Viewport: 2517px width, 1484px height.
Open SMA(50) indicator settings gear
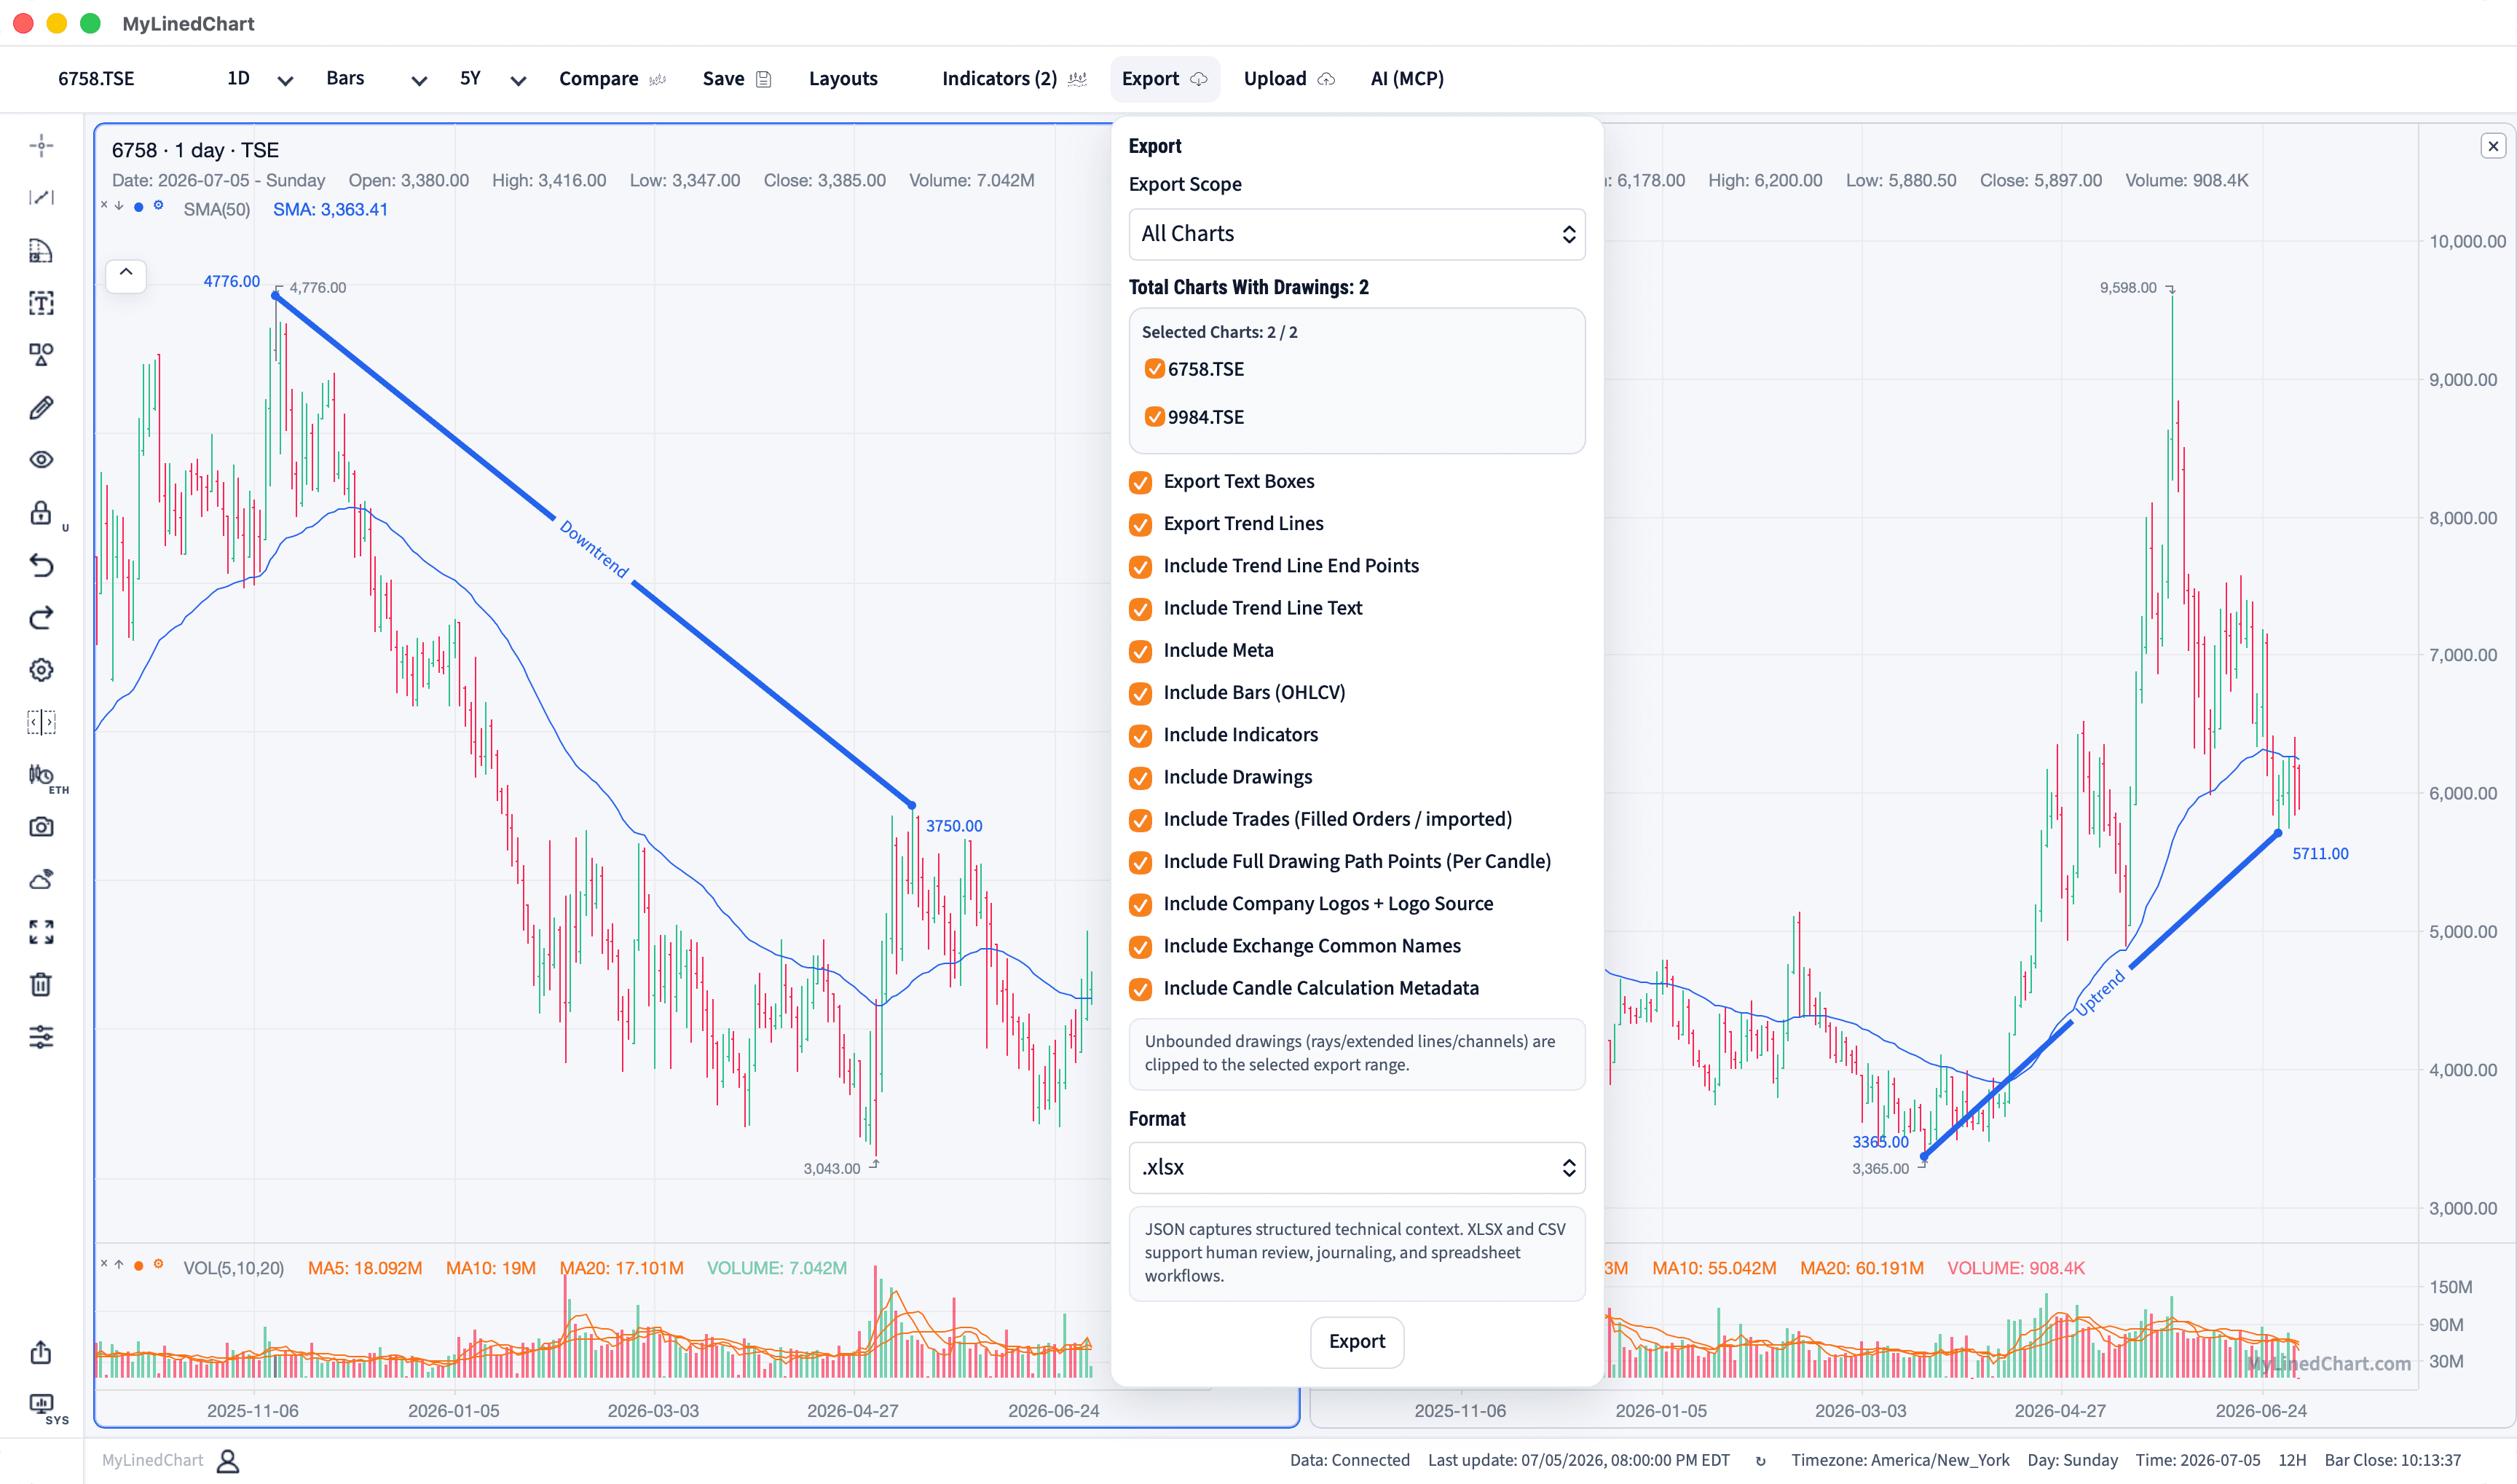[x=158, y=205]
